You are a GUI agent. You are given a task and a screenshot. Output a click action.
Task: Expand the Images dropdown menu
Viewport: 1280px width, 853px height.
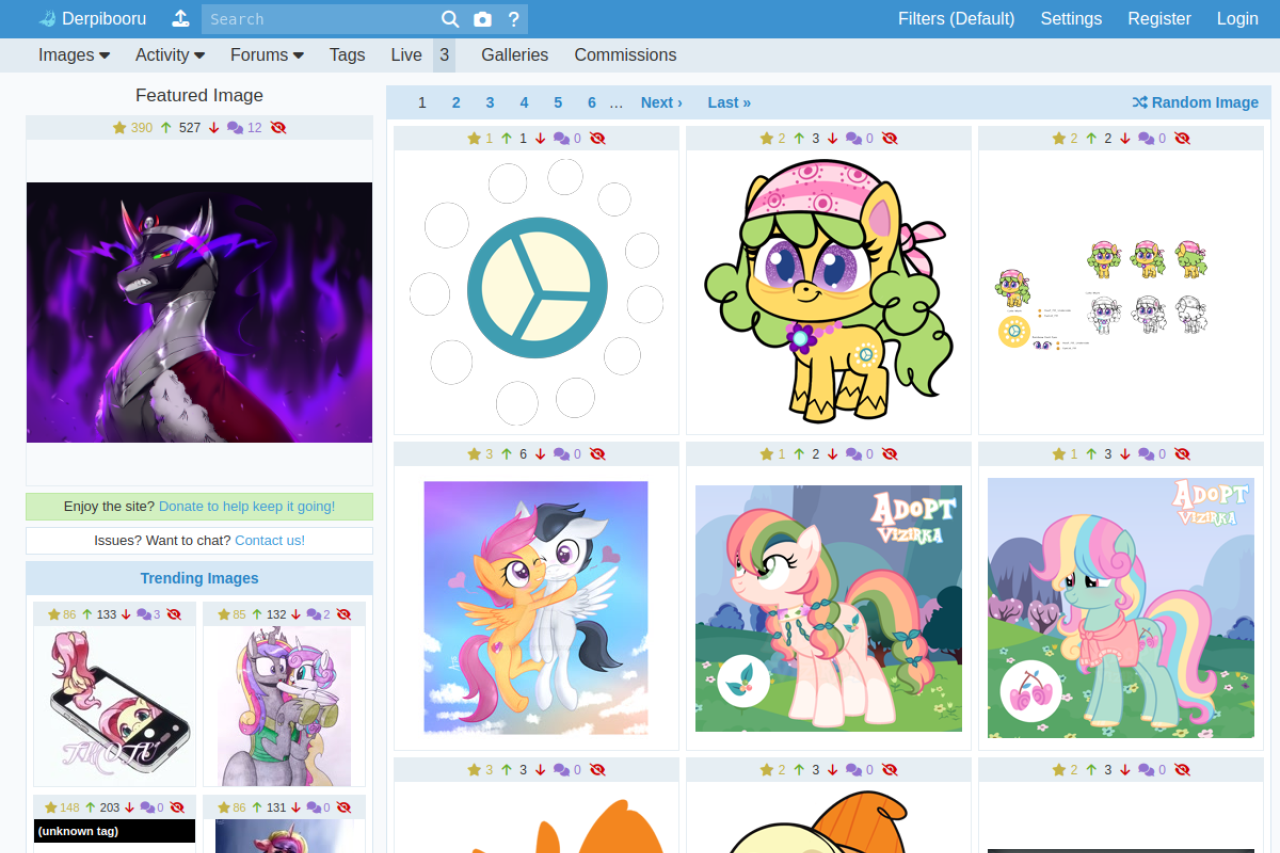click(73, 55)
